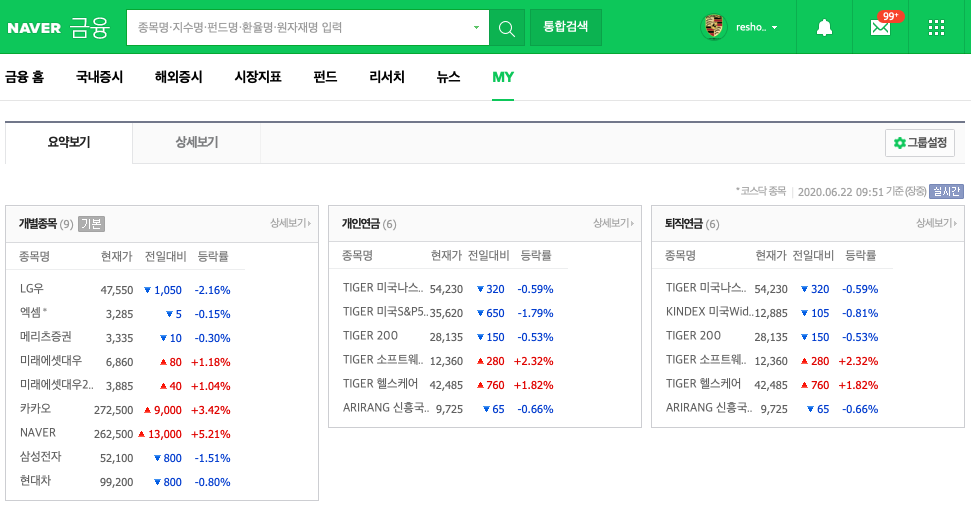The height and width of the screenshot is (510, 971).
Task: Open the mail envelope icon
Action: coord(880,28)
